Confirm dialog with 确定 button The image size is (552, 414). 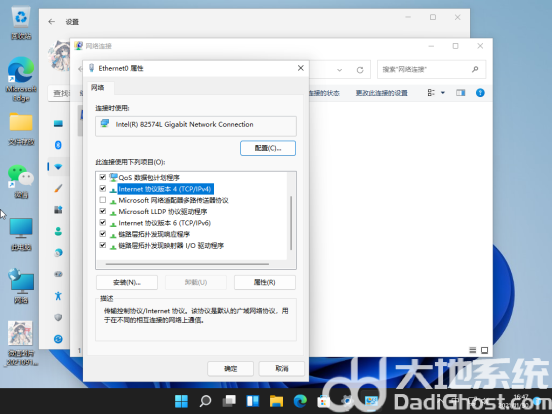click(231, 369)
